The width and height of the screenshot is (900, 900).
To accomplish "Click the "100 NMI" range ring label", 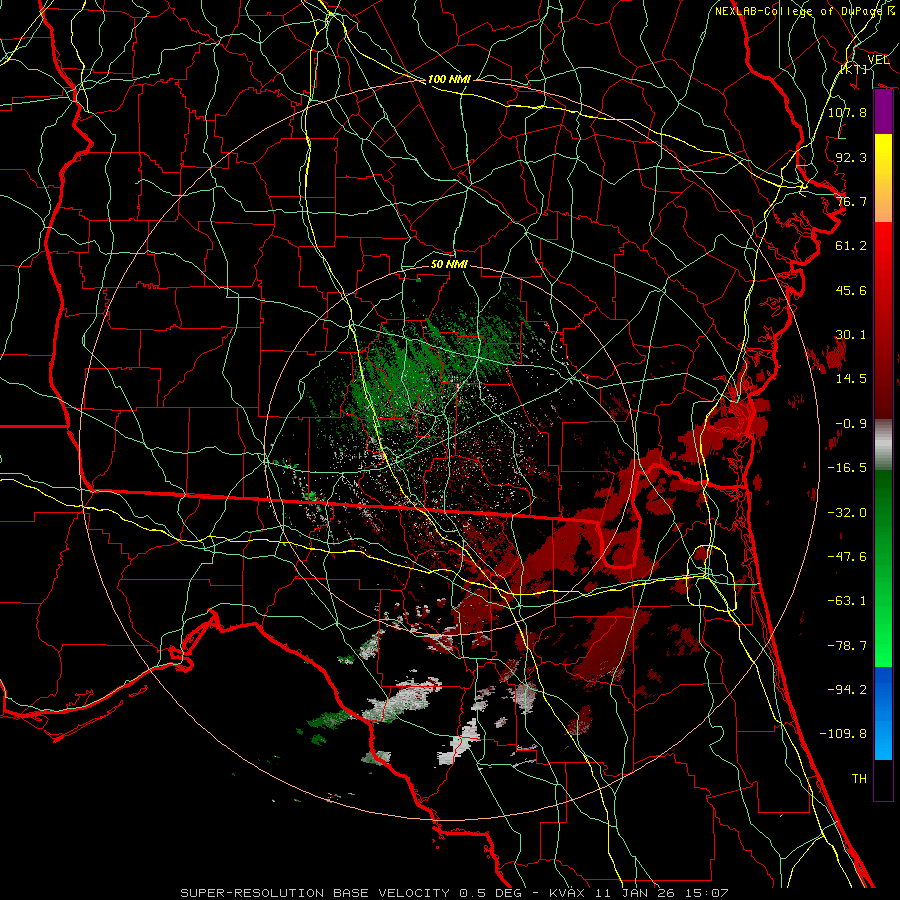I will point(449,79).
